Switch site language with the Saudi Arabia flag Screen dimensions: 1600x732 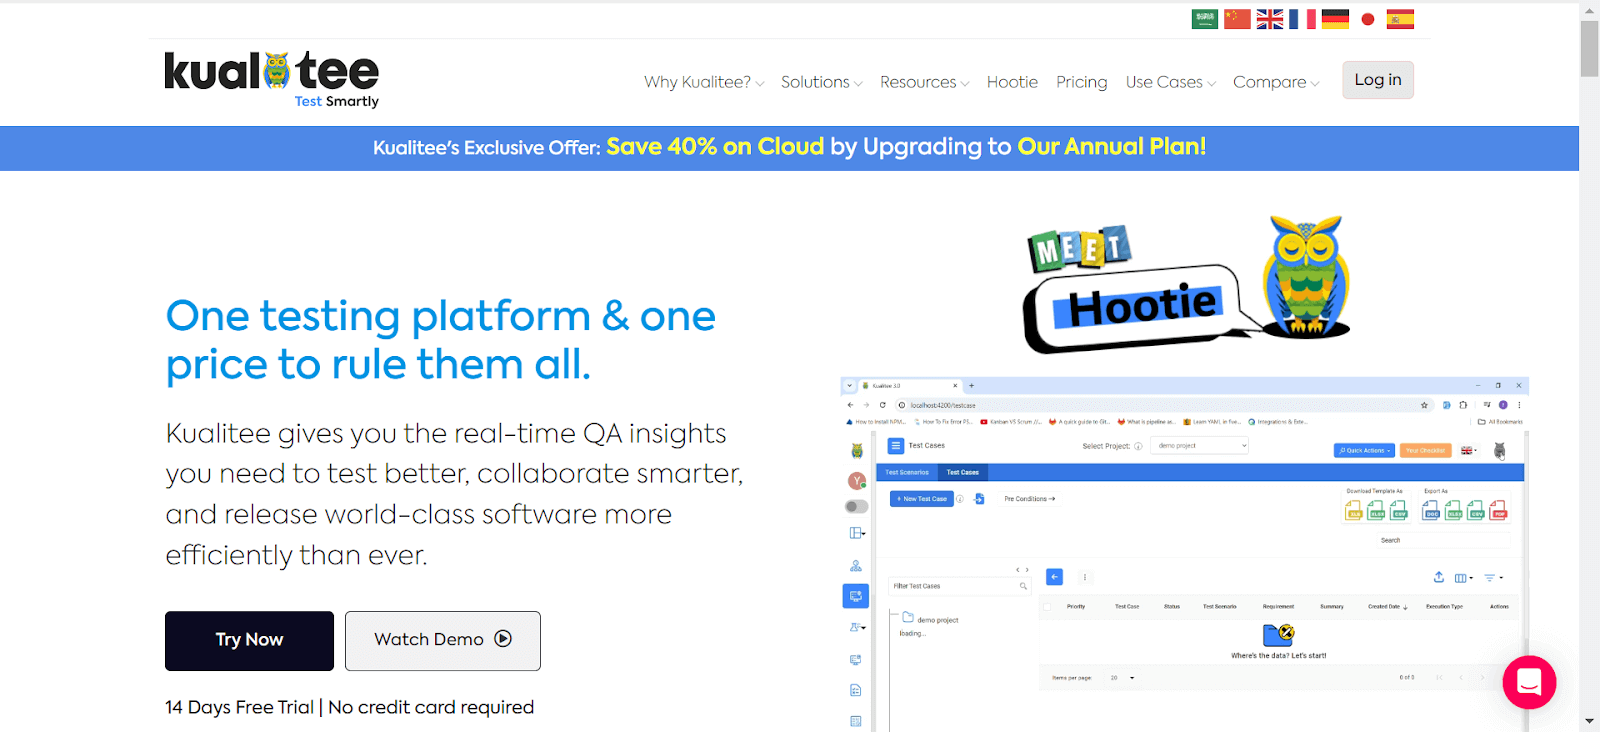tap(1205, 19)
